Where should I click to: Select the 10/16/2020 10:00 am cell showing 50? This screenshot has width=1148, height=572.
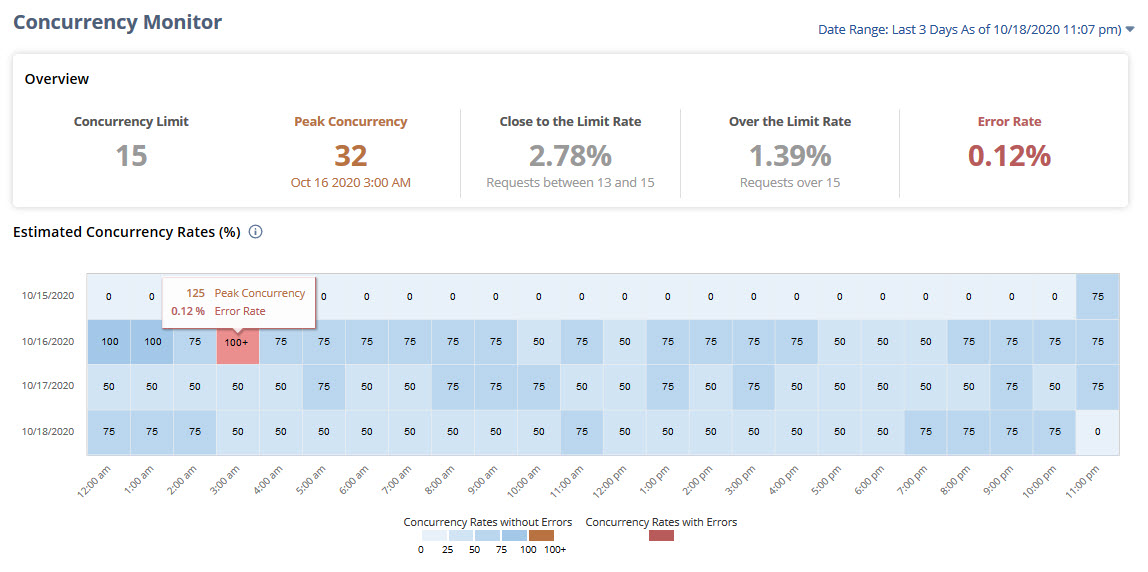point(539,341)
